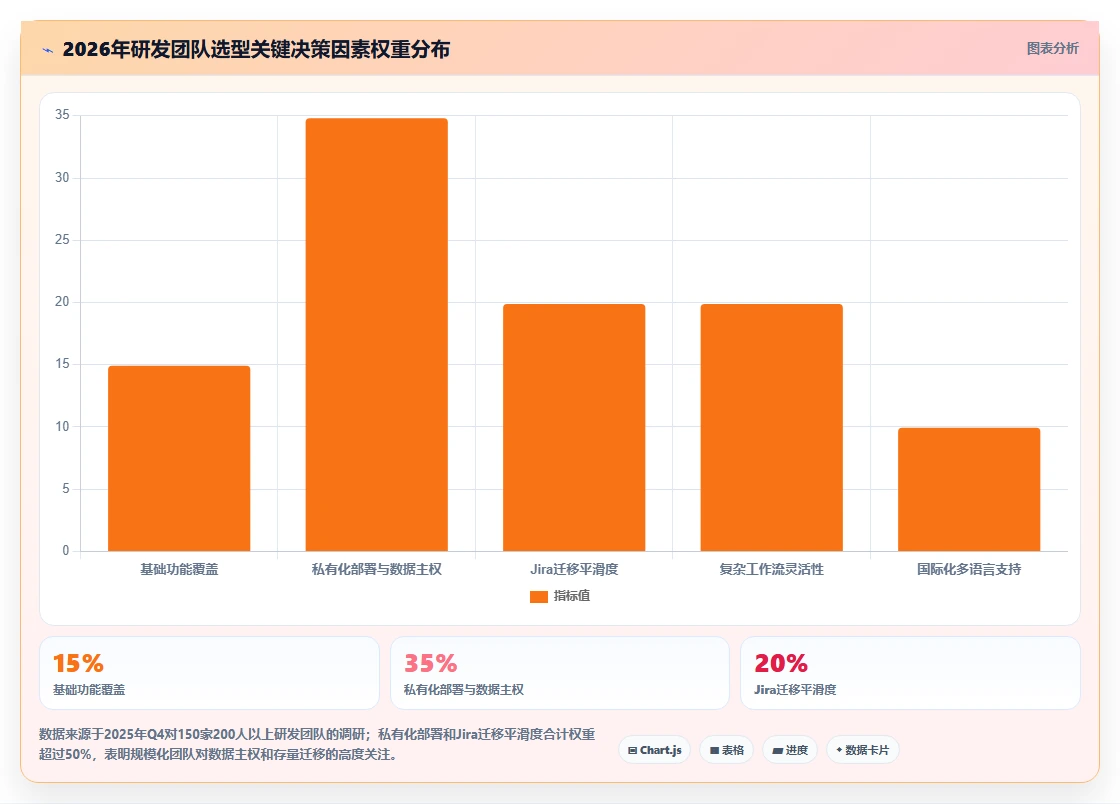Click the x-axis label Jira迁移平滑度
Image resolution: width=1120 pixels, height=804 pixels.
[574, 569]
